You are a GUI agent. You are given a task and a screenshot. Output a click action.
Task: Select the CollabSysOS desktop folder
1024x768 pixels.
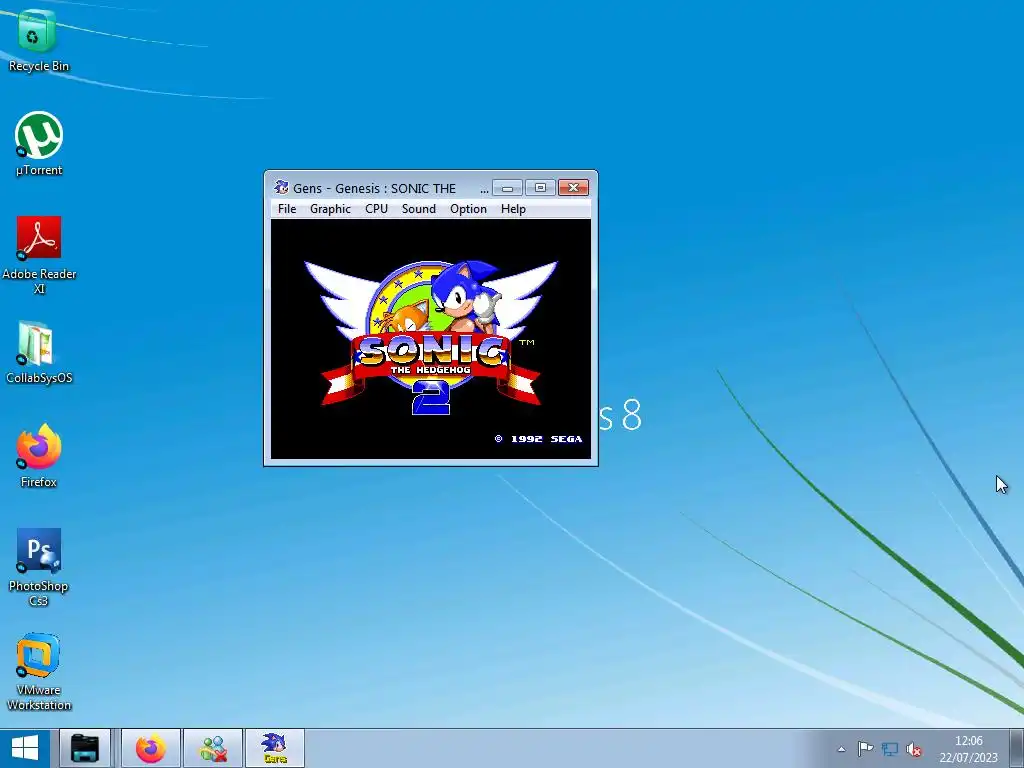pos(39,353)
